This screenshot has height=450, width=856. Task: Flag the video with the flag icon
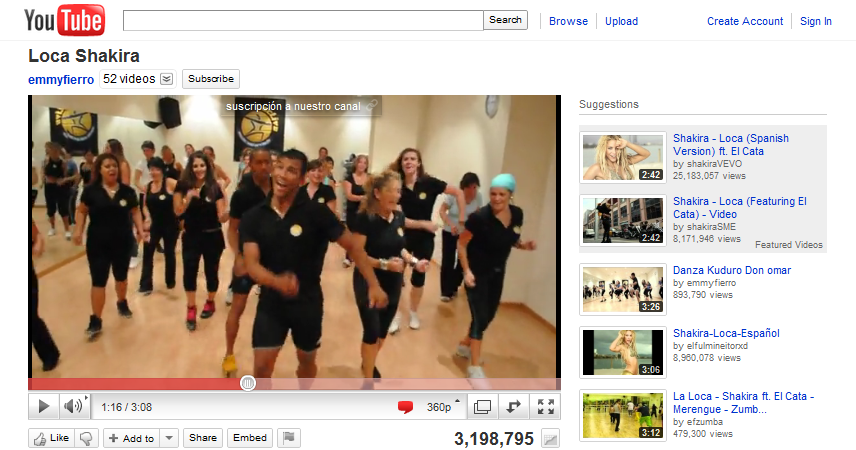point(289,437)
